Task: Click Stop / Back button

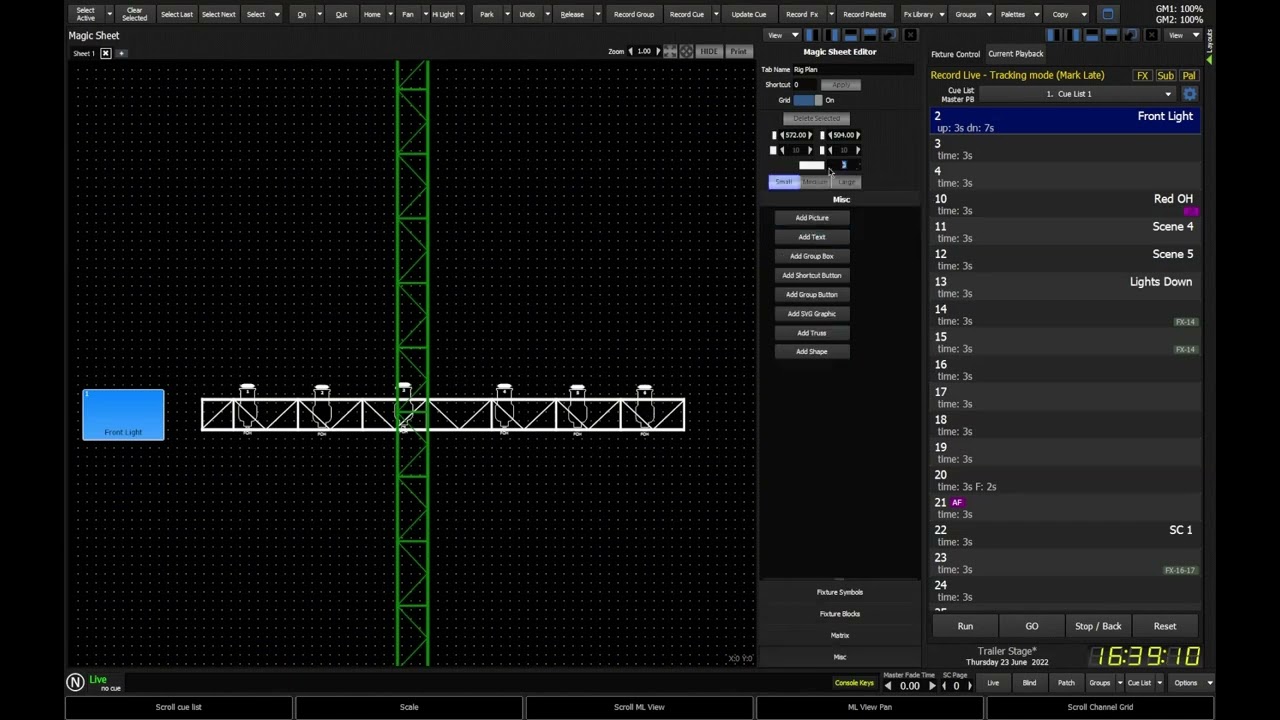Action: 1098,626
